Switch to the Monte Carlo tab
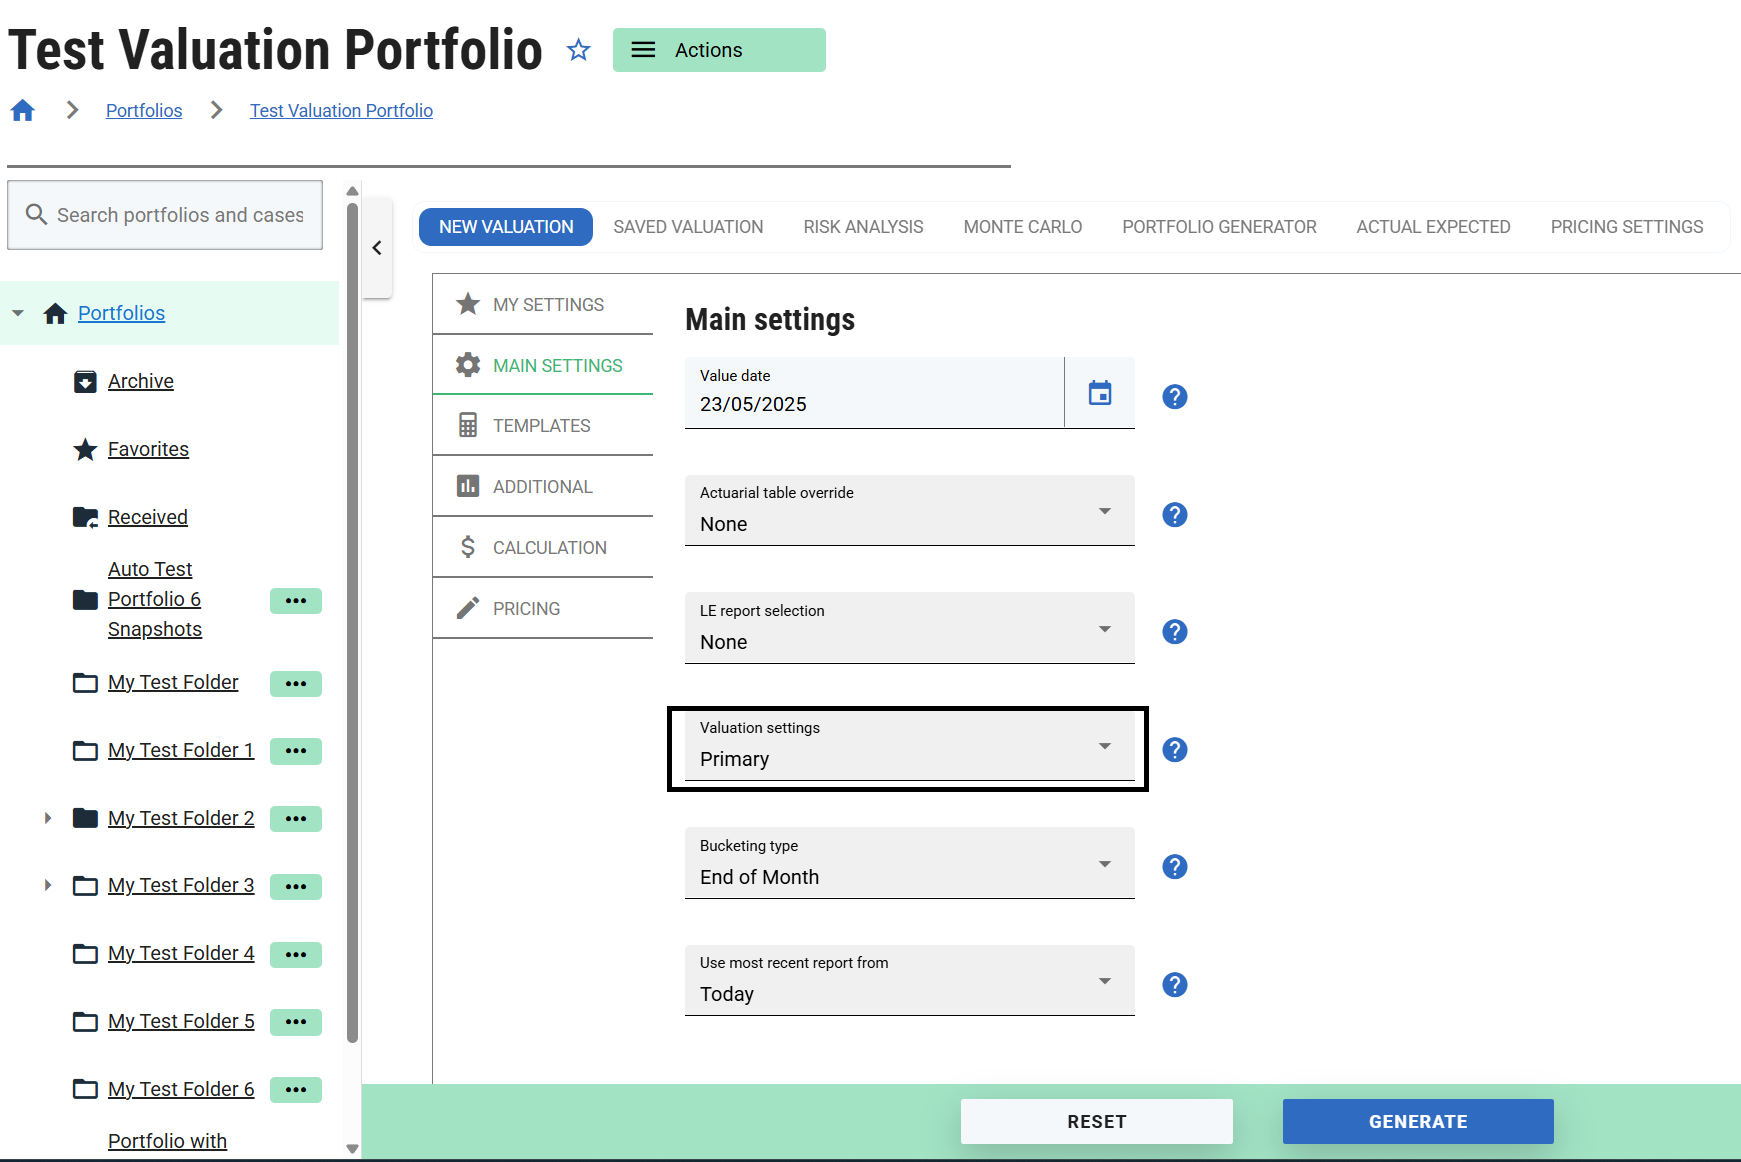 (1022, 227)
